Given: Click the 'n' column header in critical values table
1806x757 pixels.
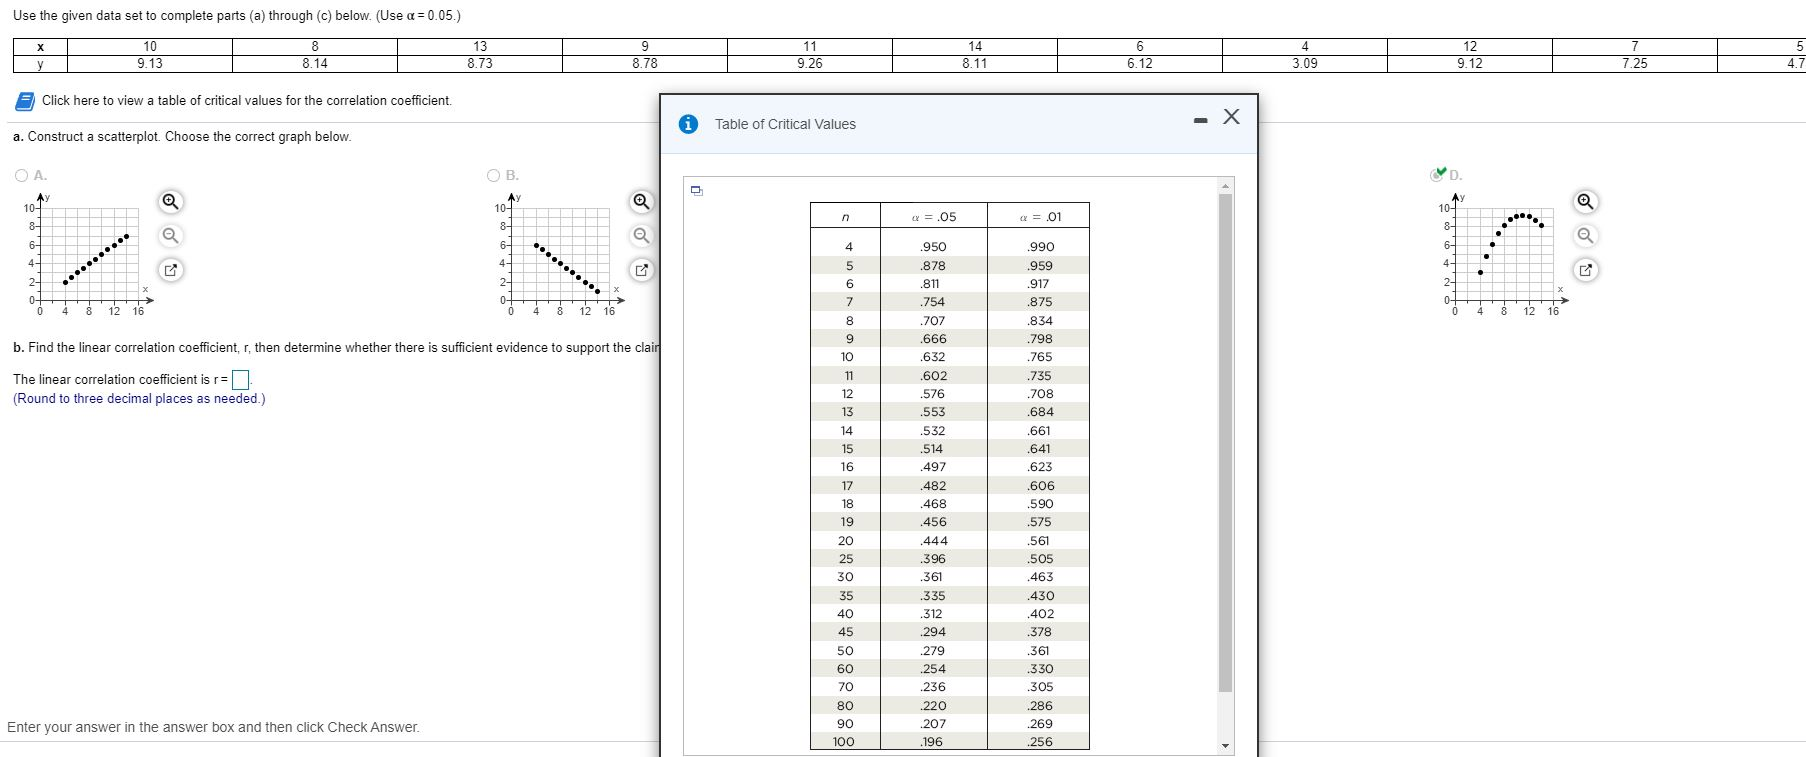Looking at the screenshot, I should click(x=845, y=217).
